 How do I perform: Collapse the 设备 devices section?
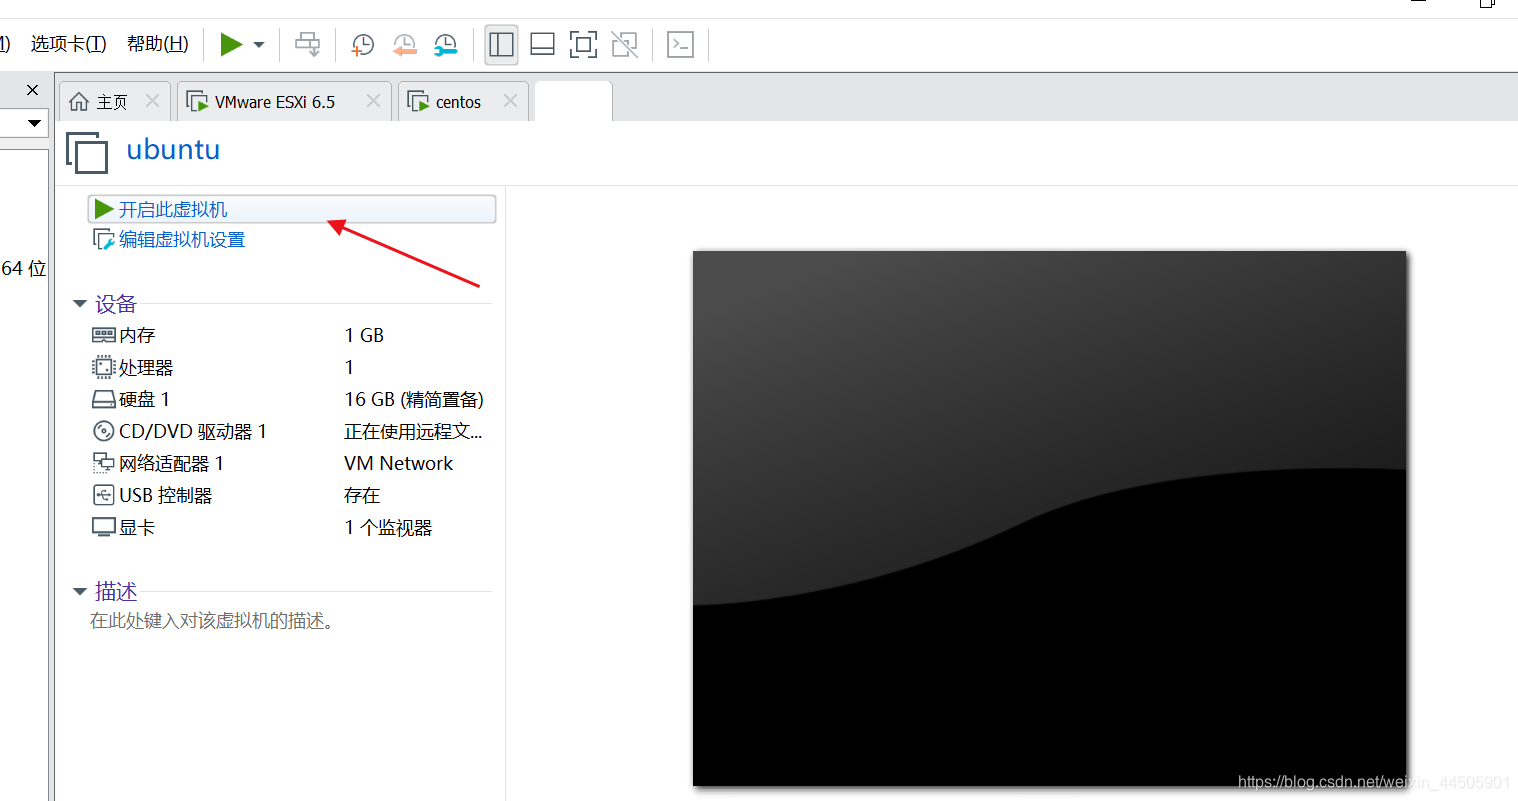(80, 303)
